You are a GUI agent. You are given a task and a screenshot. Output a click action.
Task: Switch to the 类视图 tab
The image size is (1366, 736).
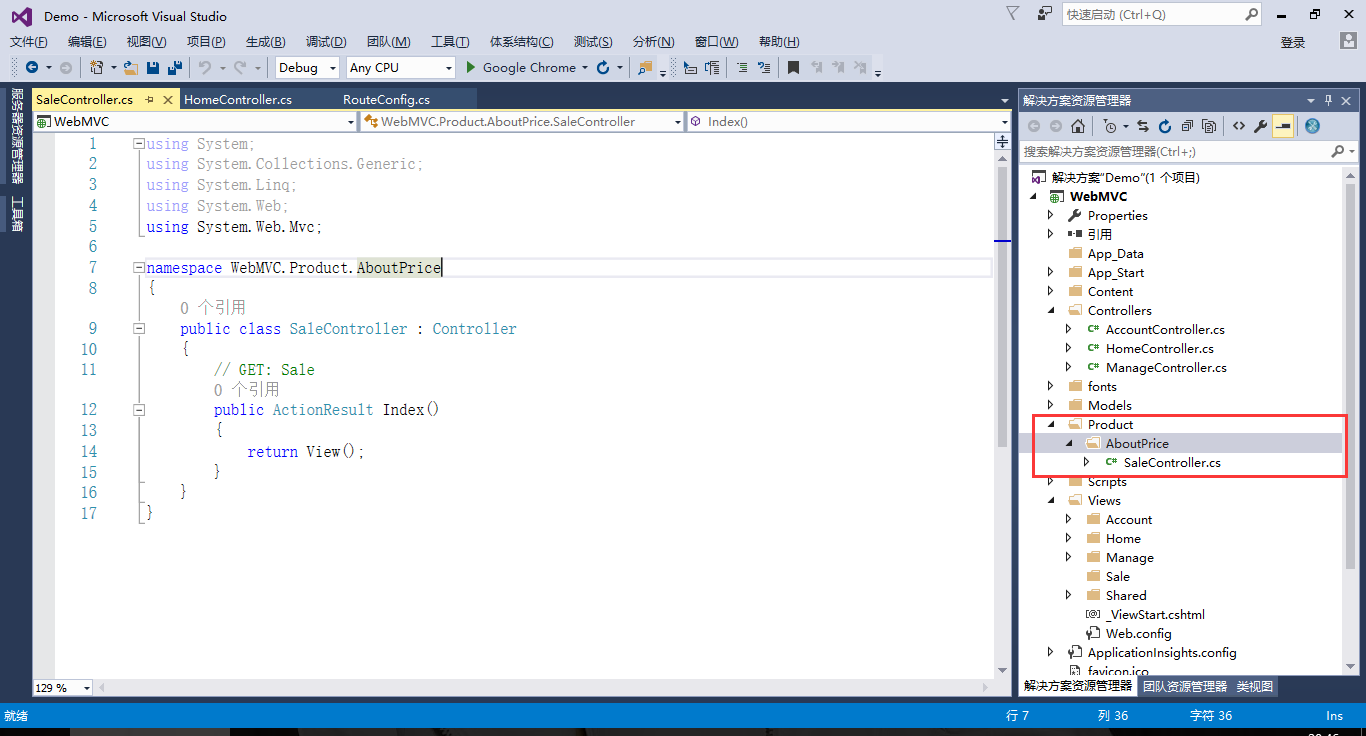(x=1255, y=686)
